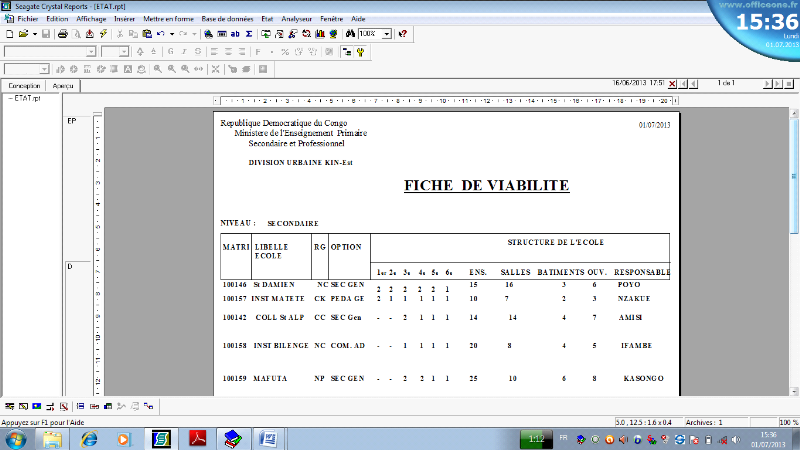Expand the font name combo box

click(x=91, y=51)
